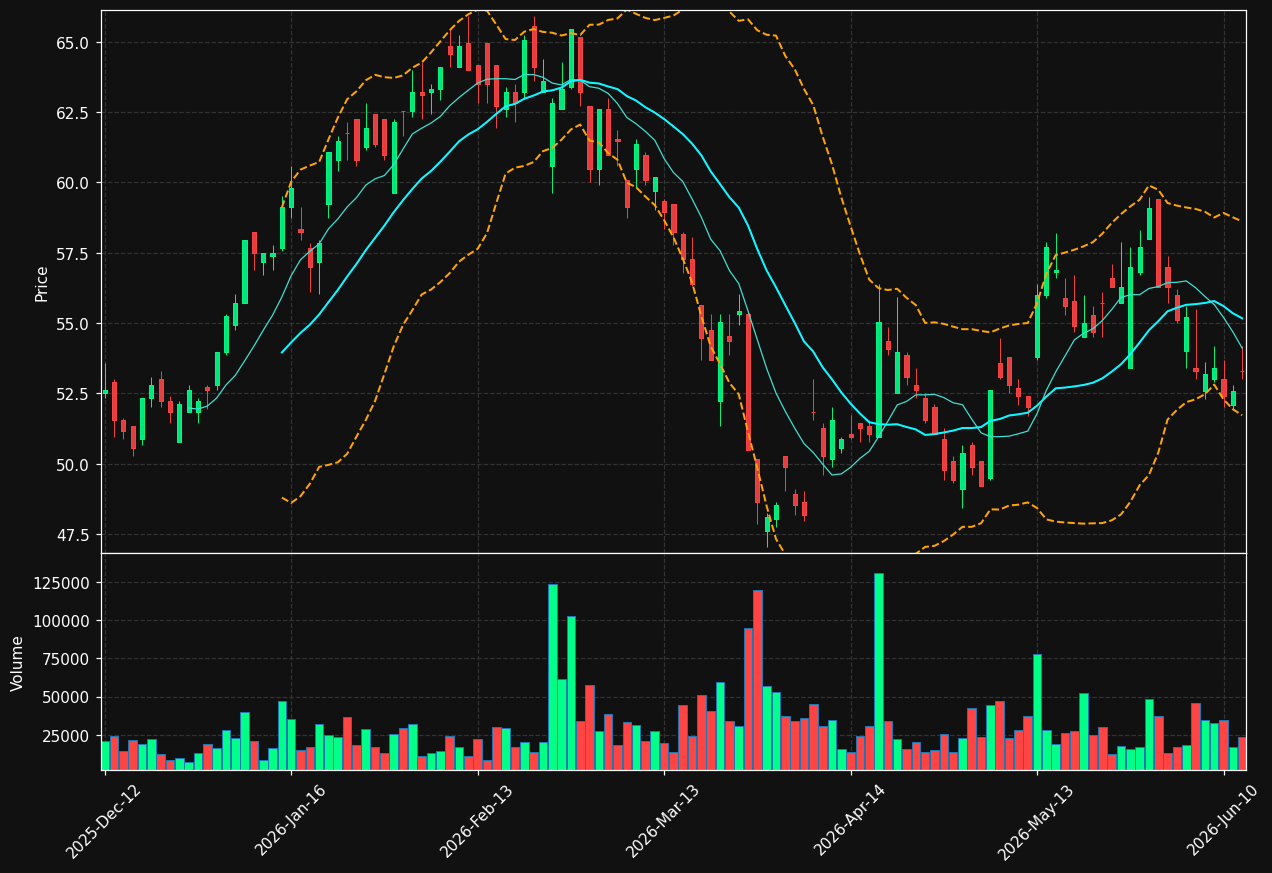Click the 60.0 price axis tick

pos(73,183)
